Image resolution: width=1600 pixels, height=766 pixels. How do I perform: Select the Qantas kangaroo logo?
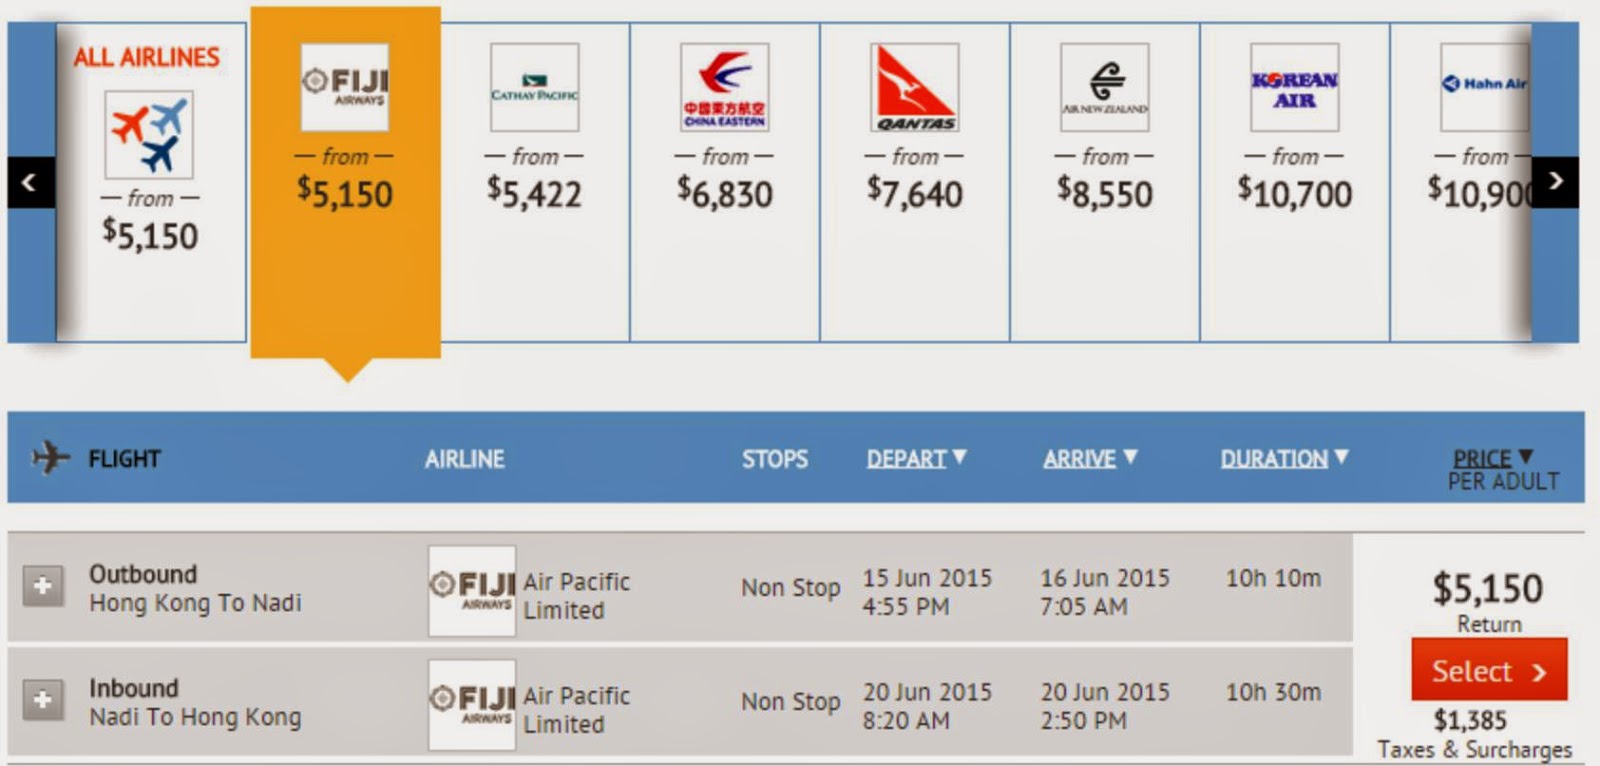pyautogui.click(x=914, y=87)
